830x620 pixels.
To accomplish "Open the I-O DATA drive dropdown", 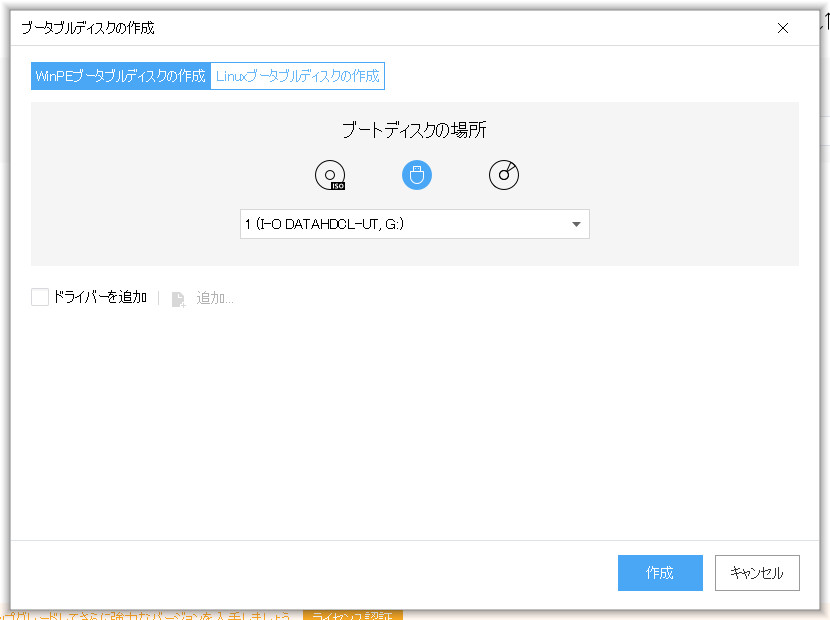I will [414, 224].
